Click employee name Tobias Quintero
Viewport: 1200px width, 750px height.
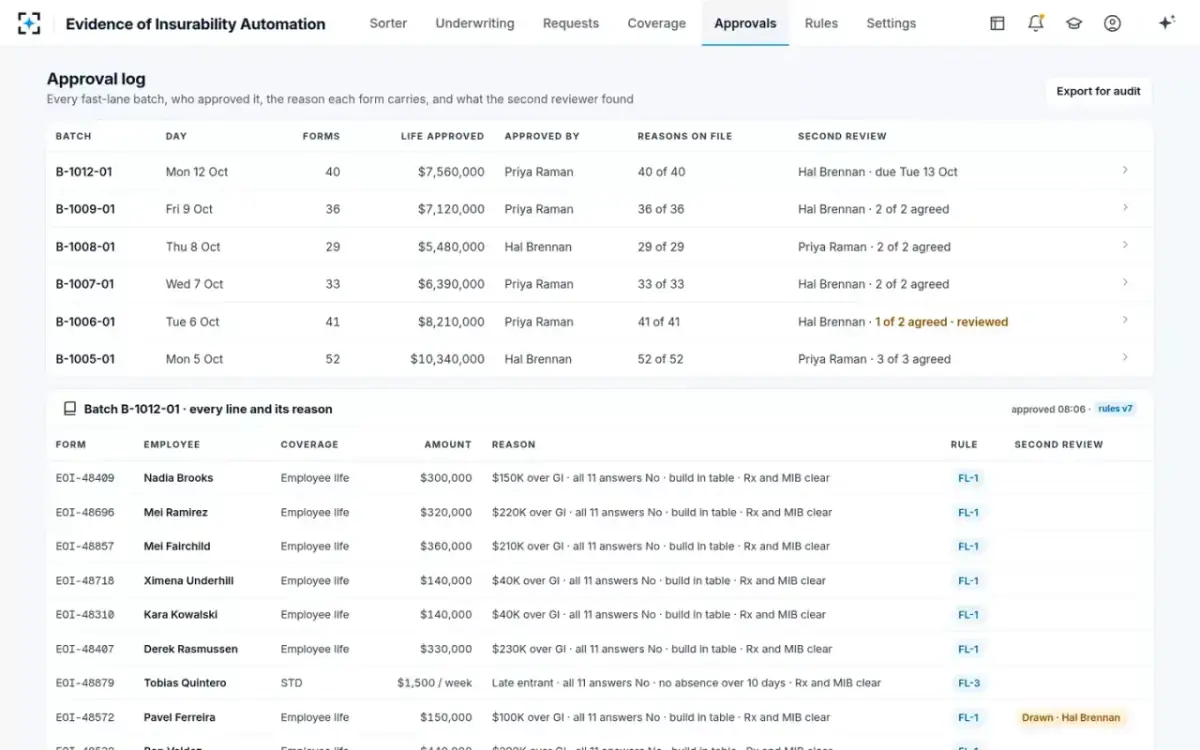pyautogui.click(x=185, y=683)
